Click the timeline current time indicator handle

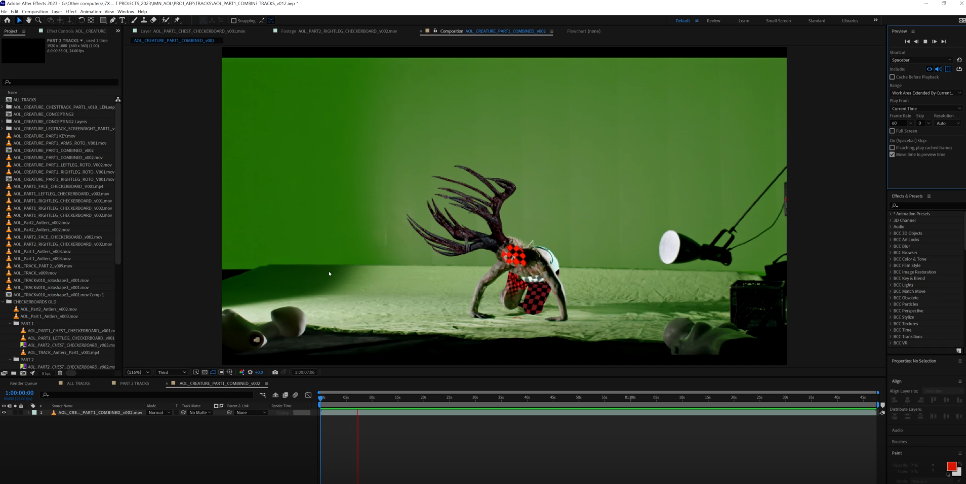(x=321, y=398)
